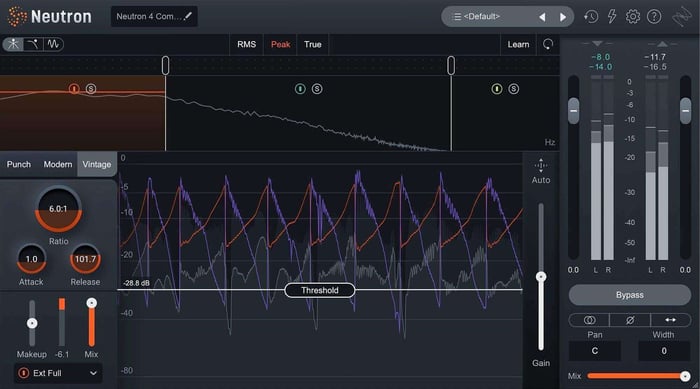Switch to Modern mode
The image size is (700, 389).
click(58, 164)
